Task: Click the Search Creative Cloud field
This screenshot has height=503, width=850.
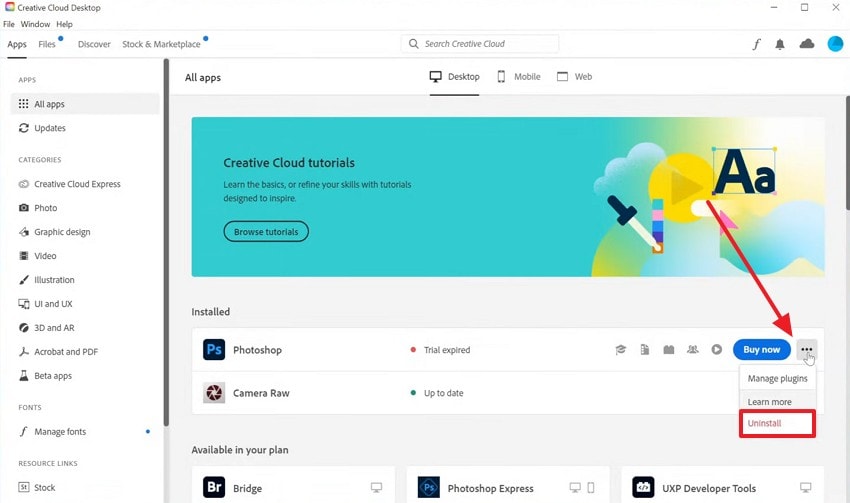Action: (x=480, y=43)
